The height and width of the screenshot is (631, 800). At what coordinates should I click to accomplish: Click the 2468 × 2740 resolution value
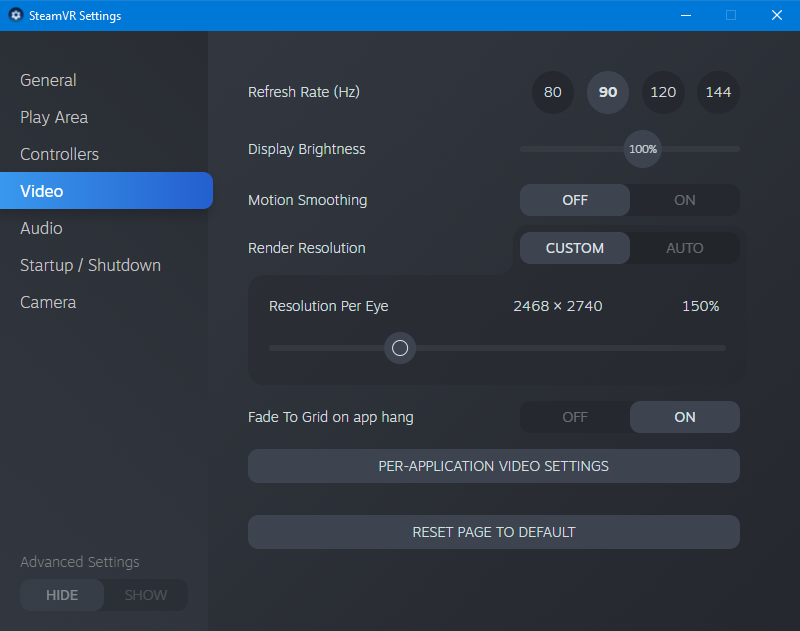pyautogui.click(x=558, y=306)
